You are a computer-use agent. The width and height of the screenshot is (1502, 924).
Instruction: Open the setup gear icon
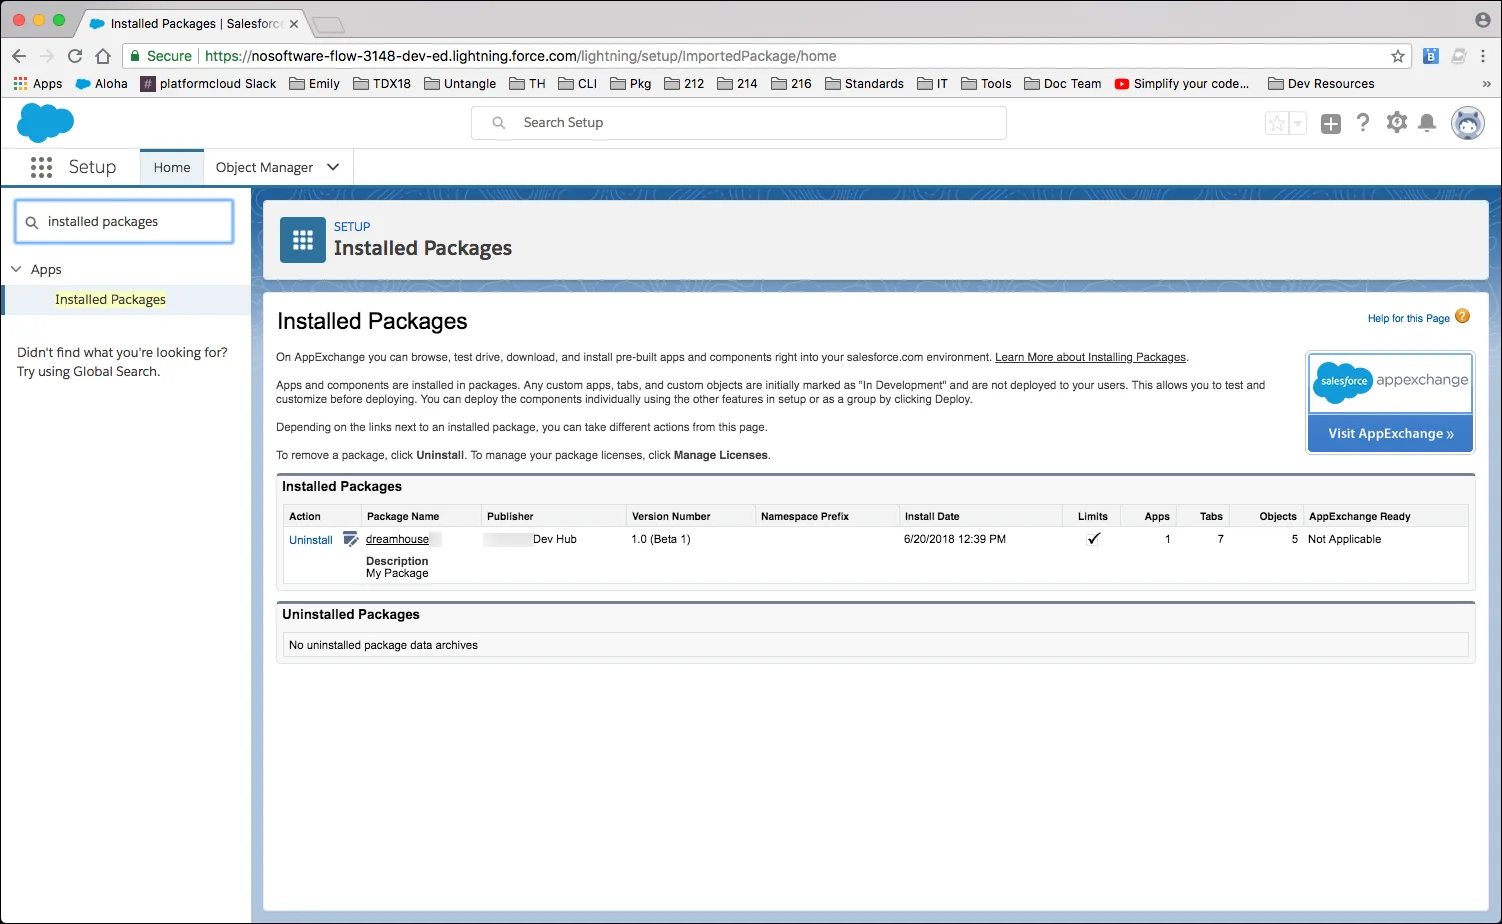point(1397,122)
